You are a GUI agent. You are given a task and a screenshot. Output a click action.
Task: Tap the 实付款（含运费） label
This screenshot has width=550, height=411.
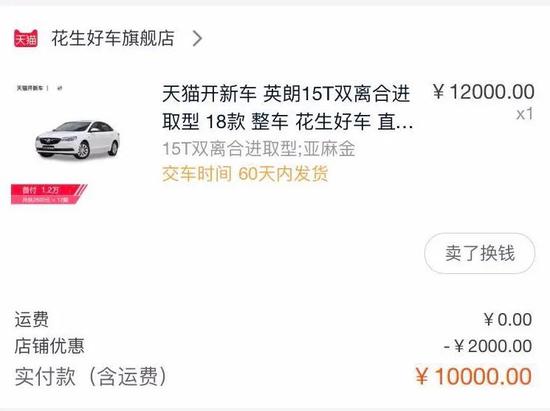pyautogui.click(x=91, y=376)
